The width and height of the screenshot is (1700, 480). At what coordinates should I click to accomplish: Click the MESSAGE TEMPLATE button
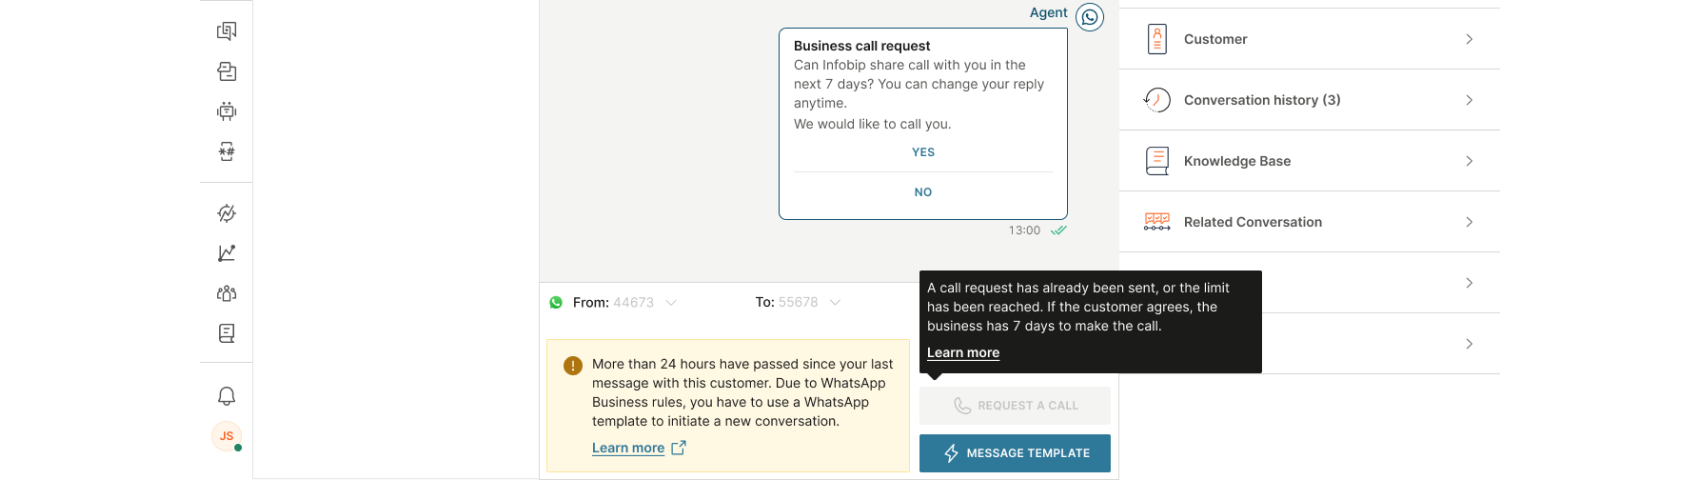tap(1014, 453)
